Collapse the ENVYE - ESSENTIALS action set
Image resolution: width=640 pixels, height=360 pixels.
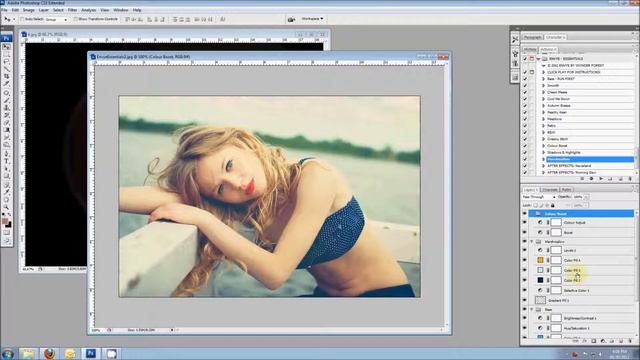pyautogui.click(x=538, y=59)
